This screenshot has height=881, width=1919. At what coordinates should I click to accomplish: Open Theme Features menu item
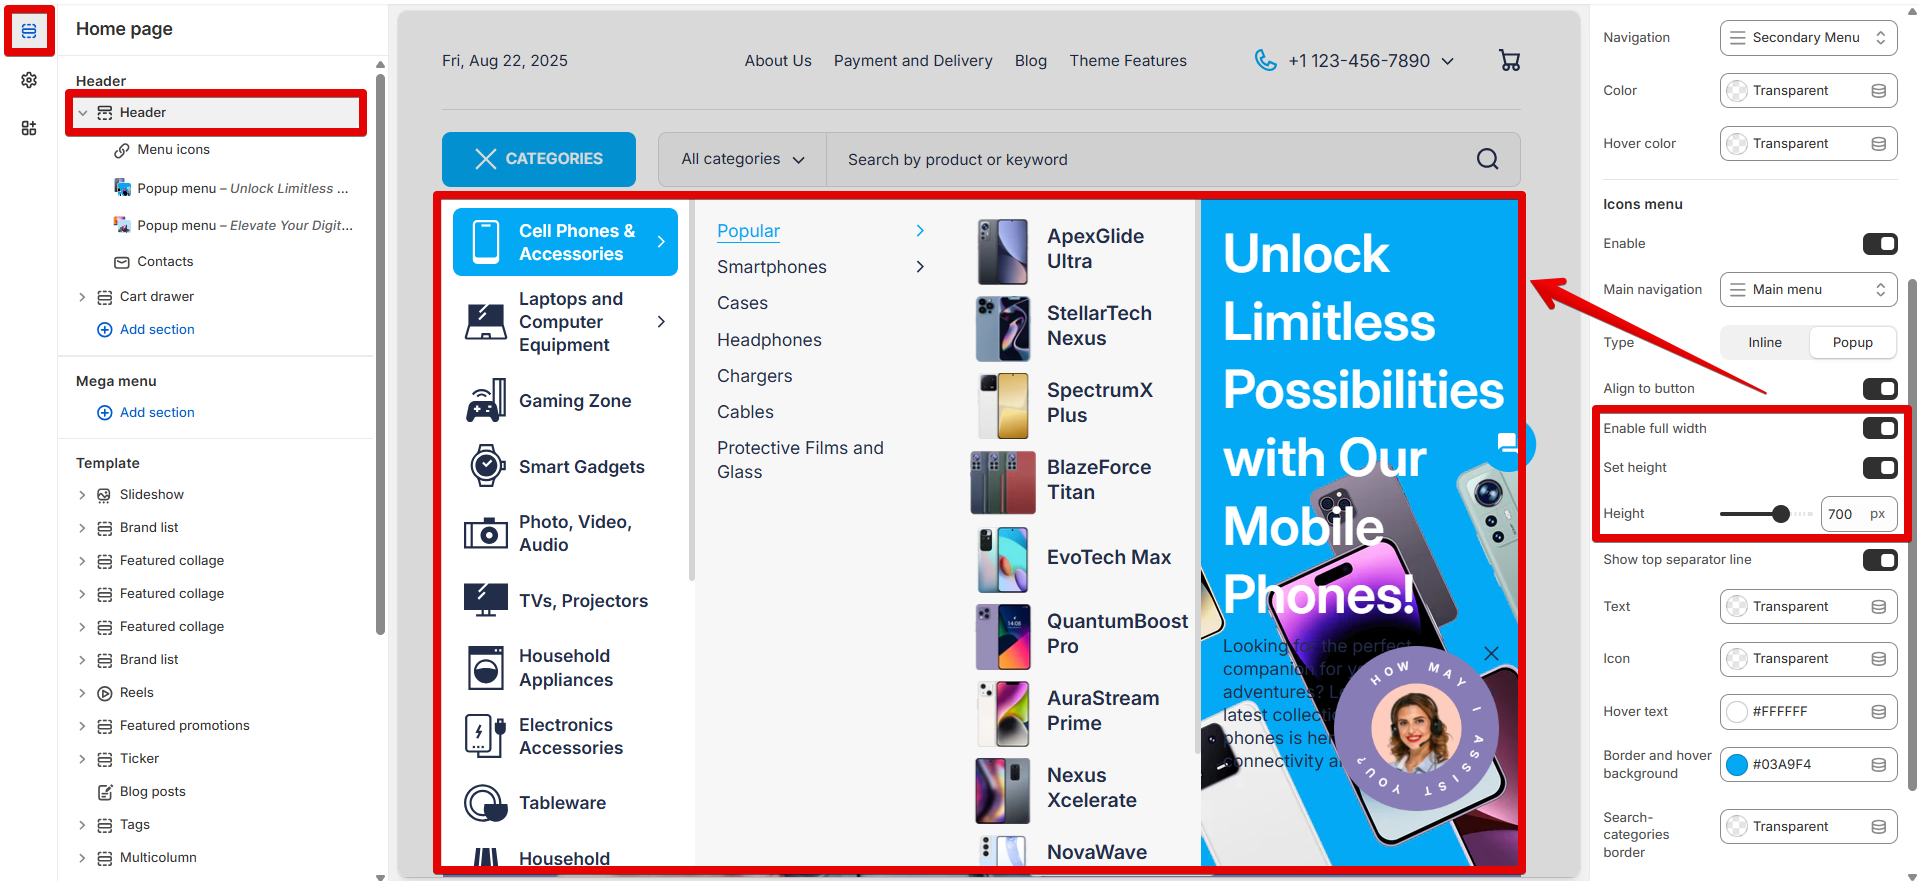click(1127, 61)
